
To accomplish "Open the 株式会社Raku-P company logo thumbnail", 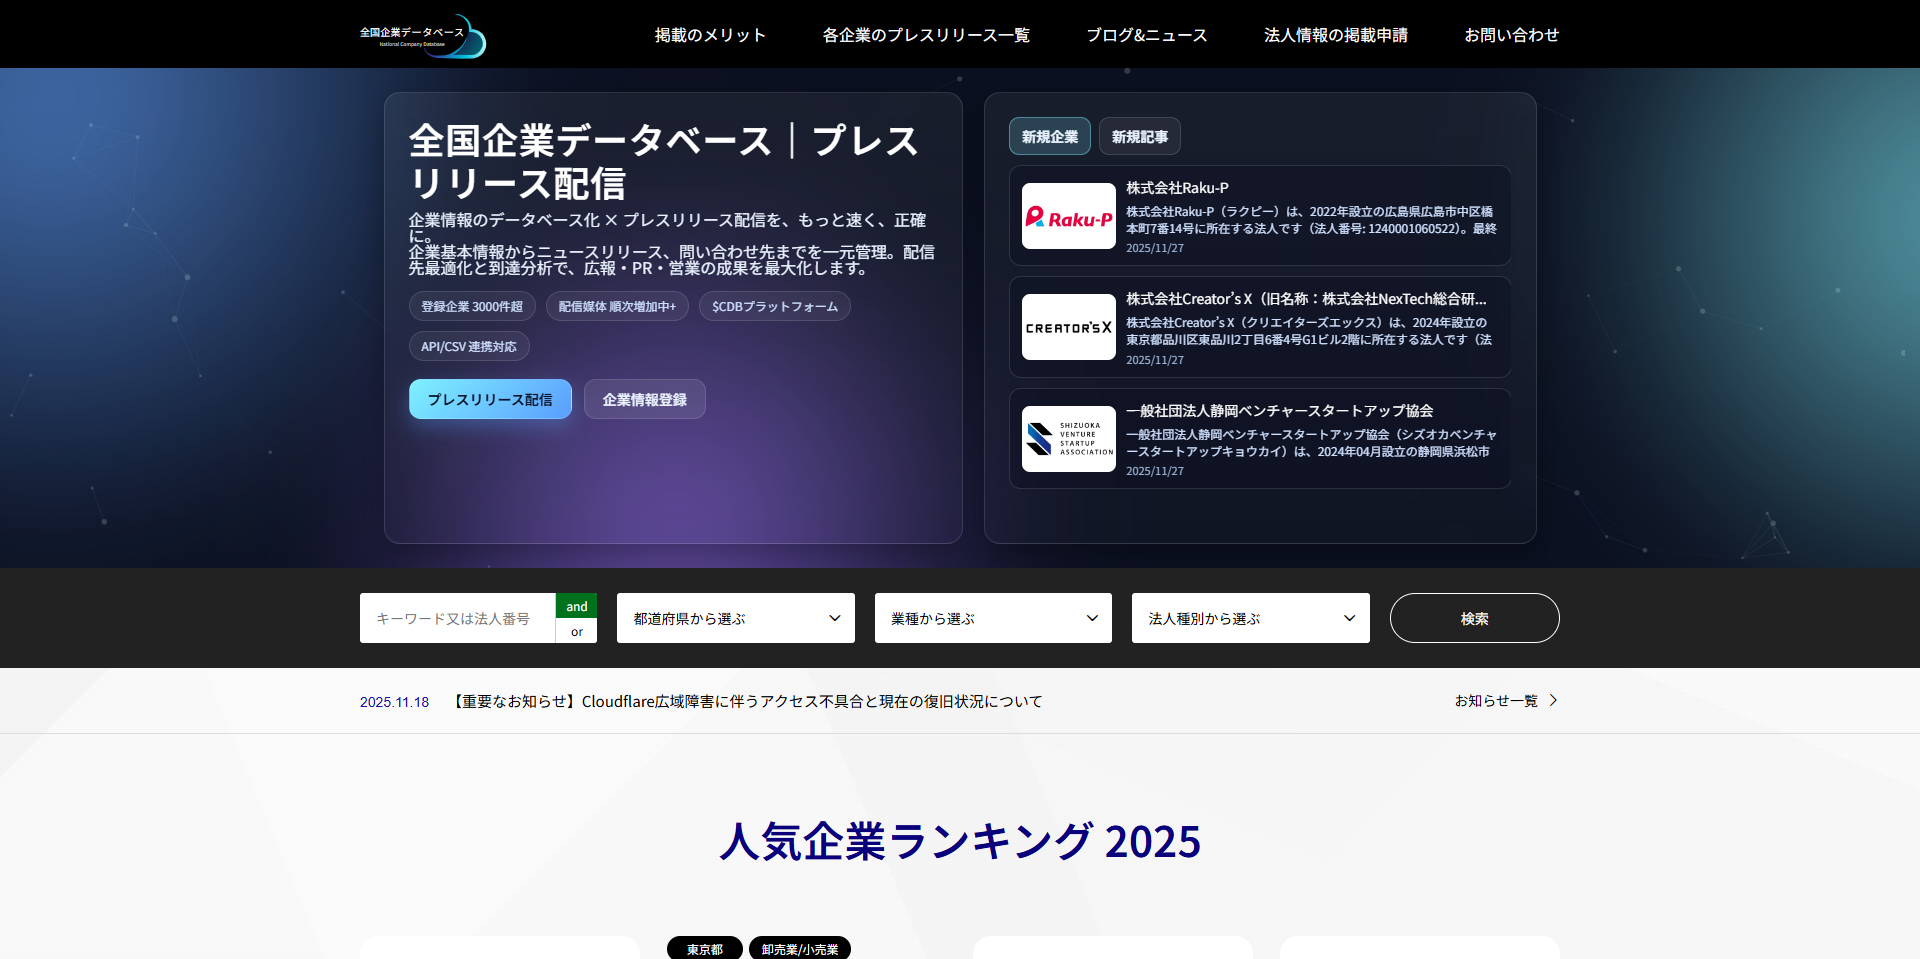I will click(x=1068, y=216).
